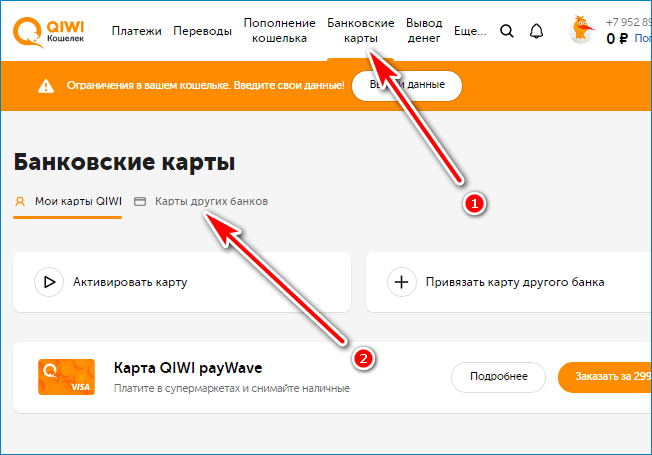Open notifications bell icon

pyautogui.click(x=536, y=31)
